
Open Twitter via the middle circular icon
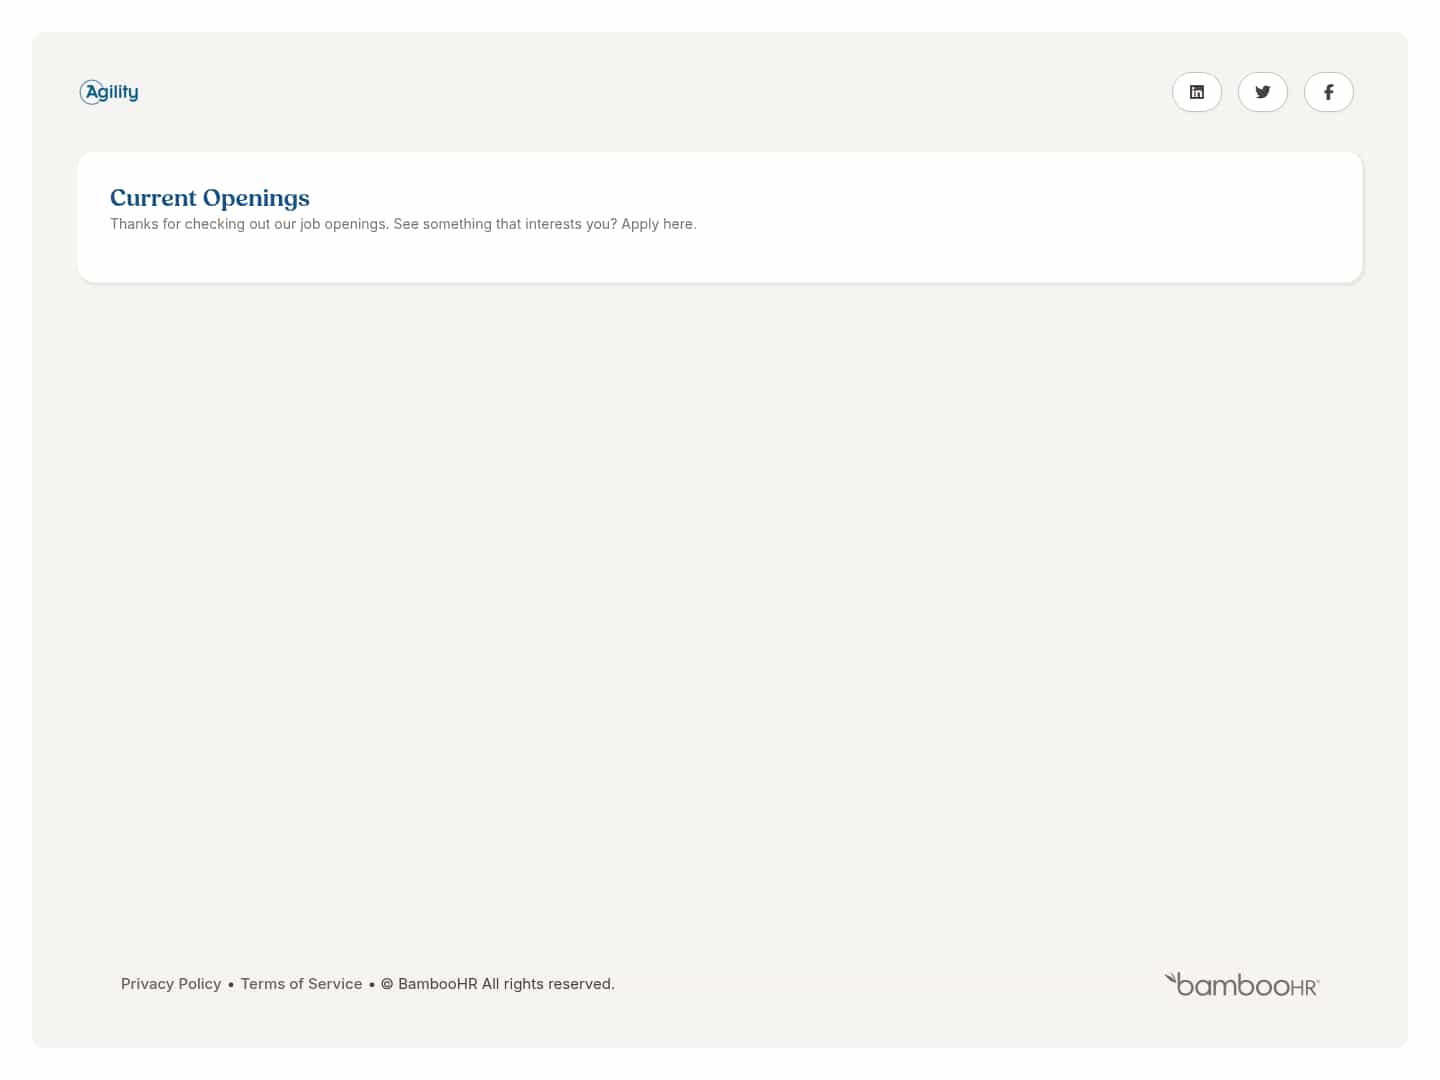[x=1262, y=91]
